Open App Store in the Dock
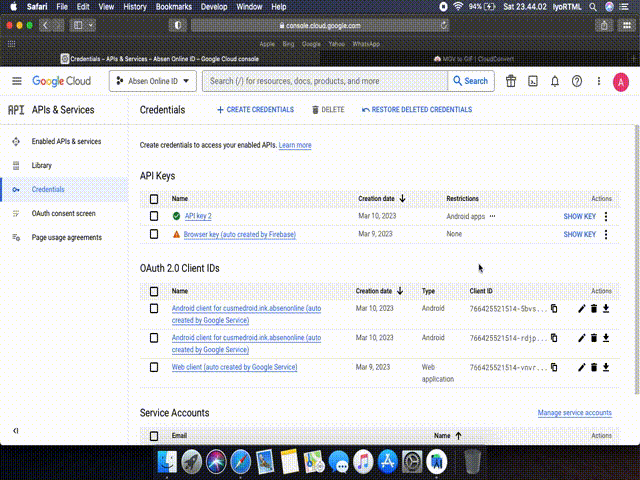The image size is (640, 480). coord(388,461)
